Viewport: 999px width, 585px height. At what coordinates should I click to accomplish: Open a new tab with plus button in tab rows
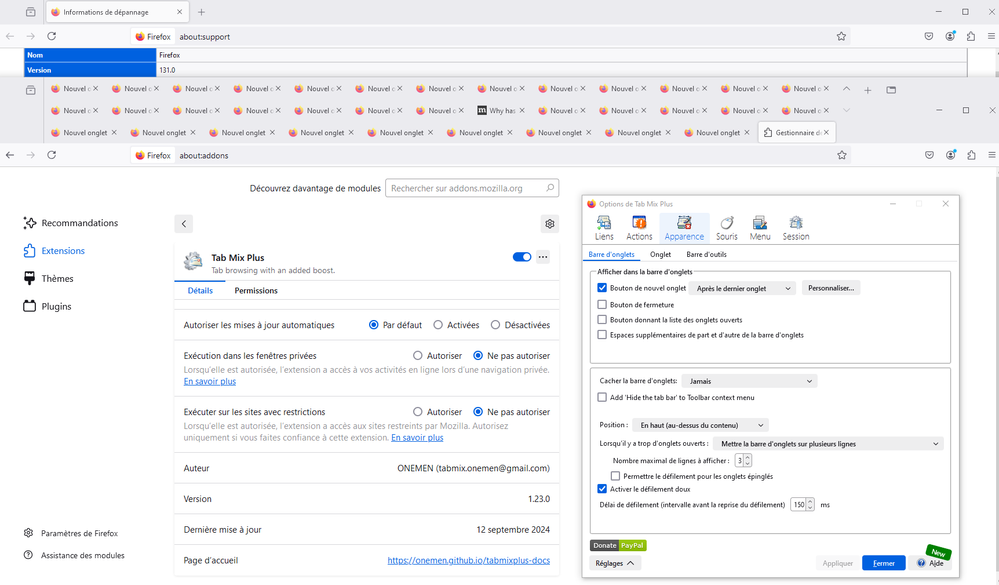pos(867,90)
